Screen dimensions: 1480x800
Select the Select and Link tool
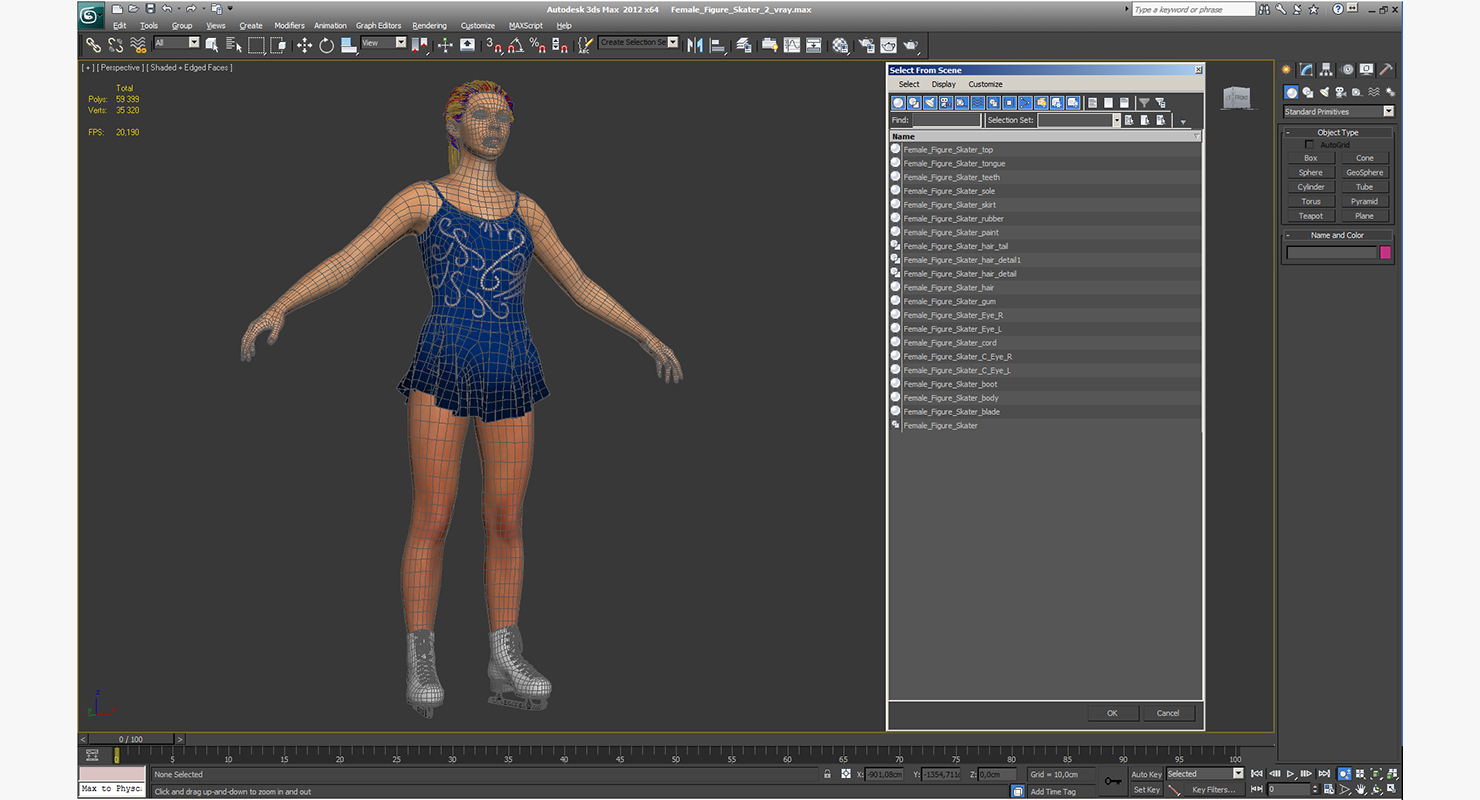click(x=93, y=44)
